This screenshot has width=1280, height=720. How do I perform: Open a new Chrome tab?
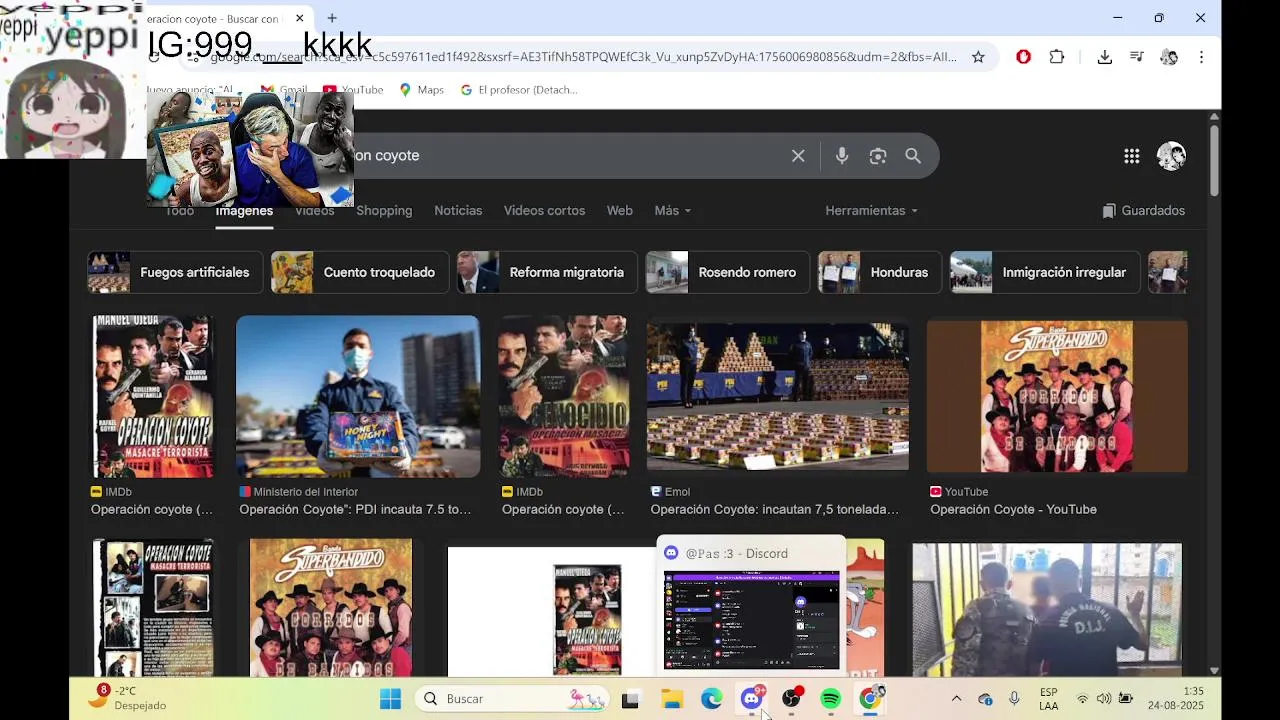pyautogui.click(x=332, y=18)
